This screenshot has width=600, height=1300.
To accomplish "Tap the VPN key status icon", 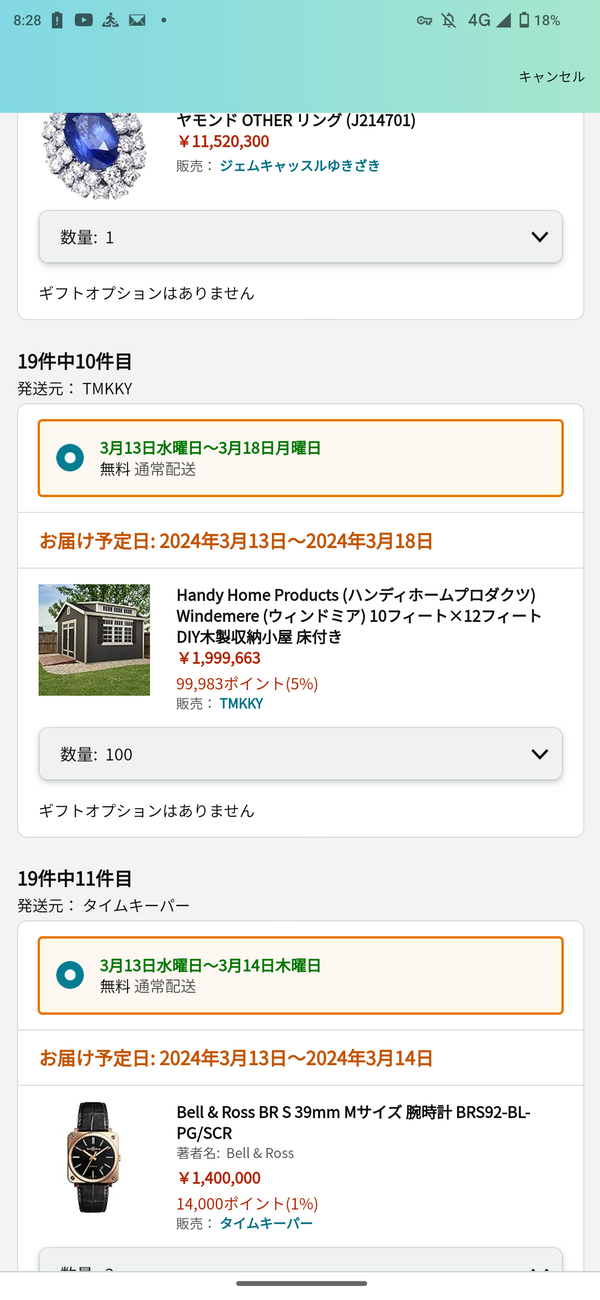I will tap(425, 20).
